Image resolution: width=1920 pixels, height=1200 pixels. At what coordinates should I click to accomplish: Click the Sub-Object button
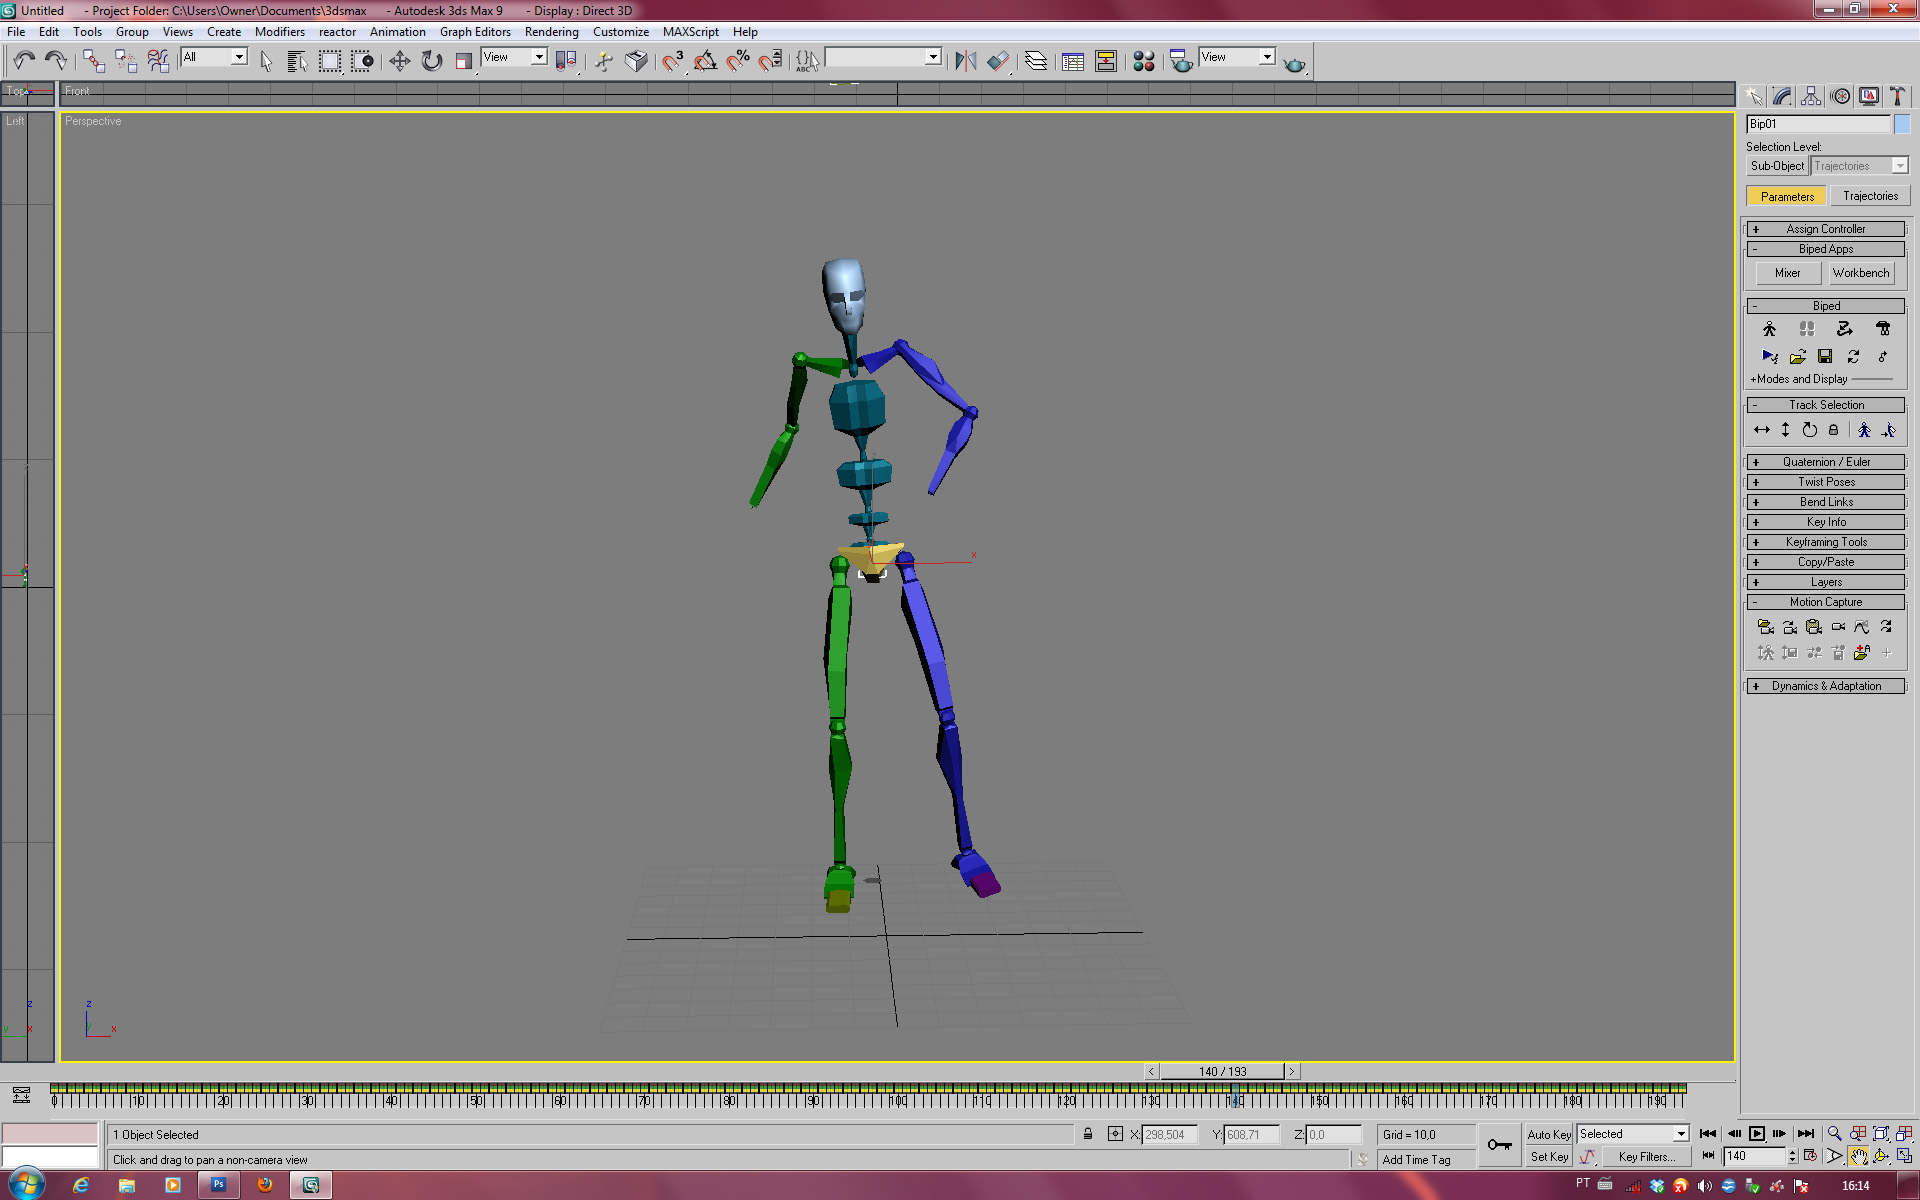tap(1777, 166)
